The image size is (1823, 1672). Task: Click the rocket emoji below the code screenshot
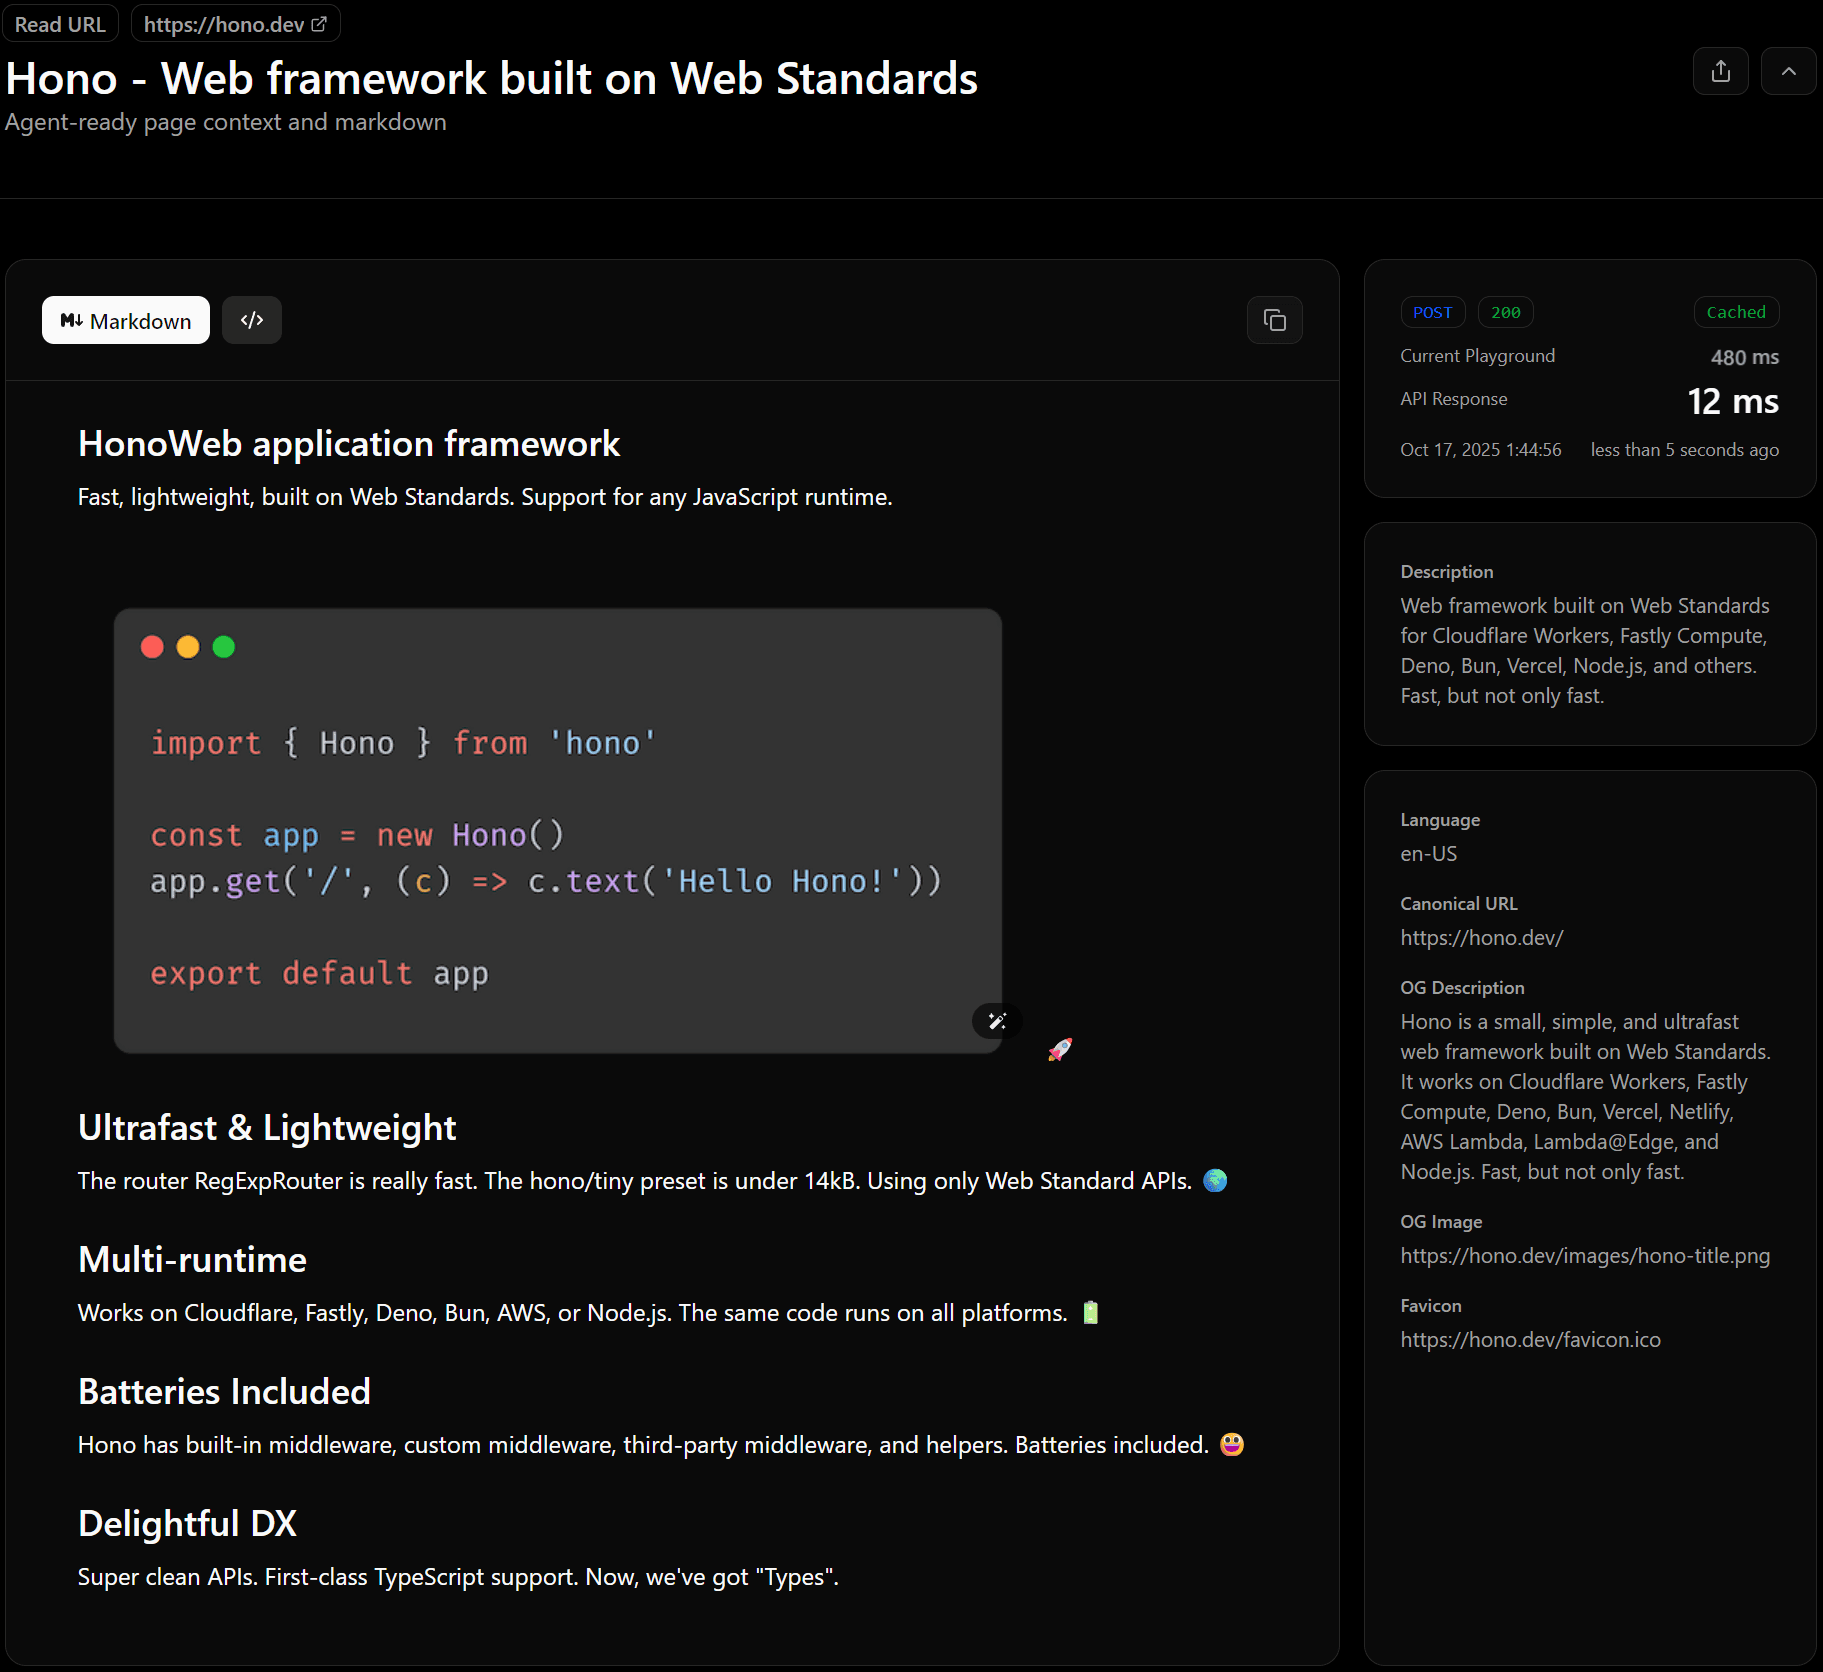point(1060,1049)
